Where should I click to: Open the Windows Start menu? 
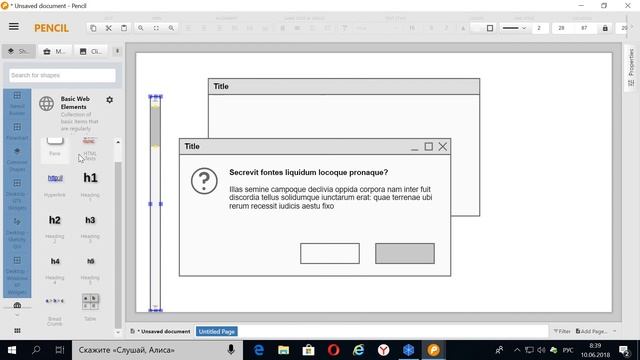click(x=12, y=350)
